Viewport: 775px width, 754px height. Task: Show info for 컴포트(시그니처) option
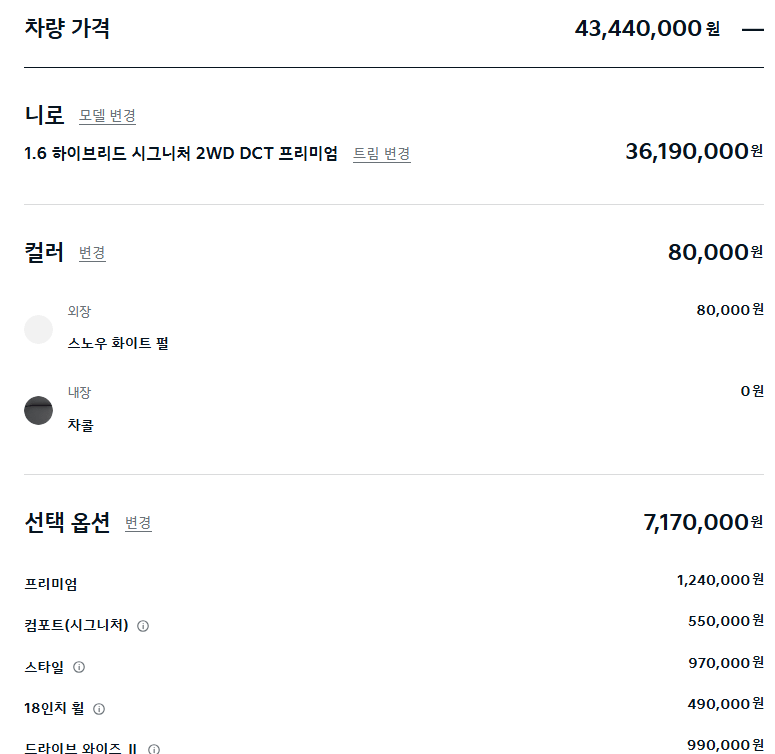coord(143,626)
